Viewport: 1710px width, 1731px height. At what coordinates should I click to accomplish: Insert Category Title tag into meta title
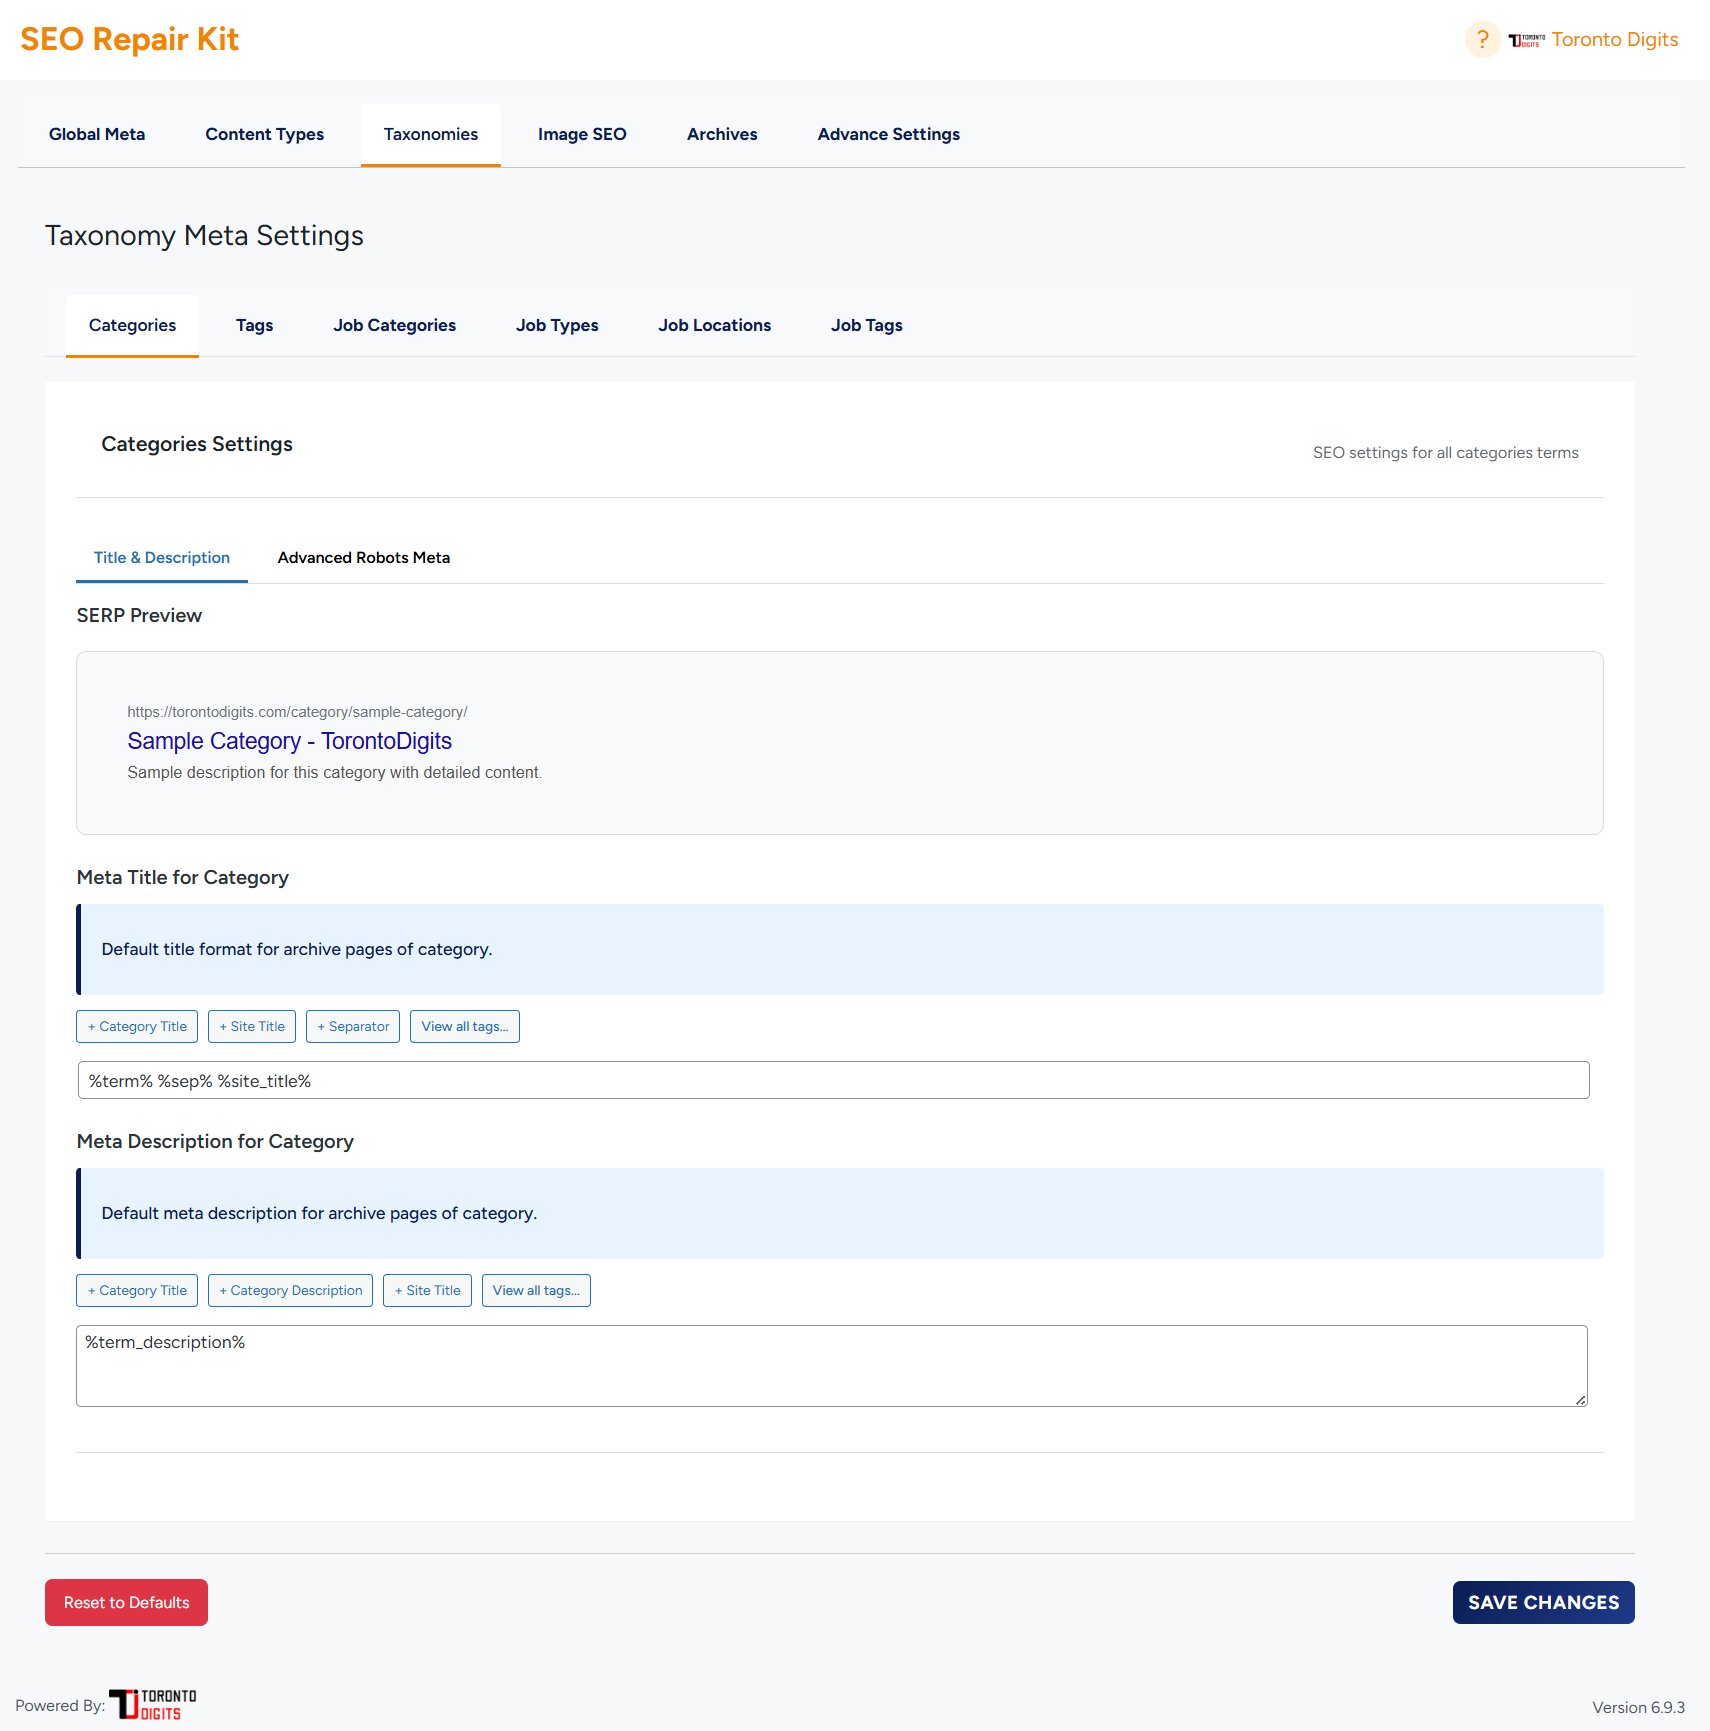137,1026
